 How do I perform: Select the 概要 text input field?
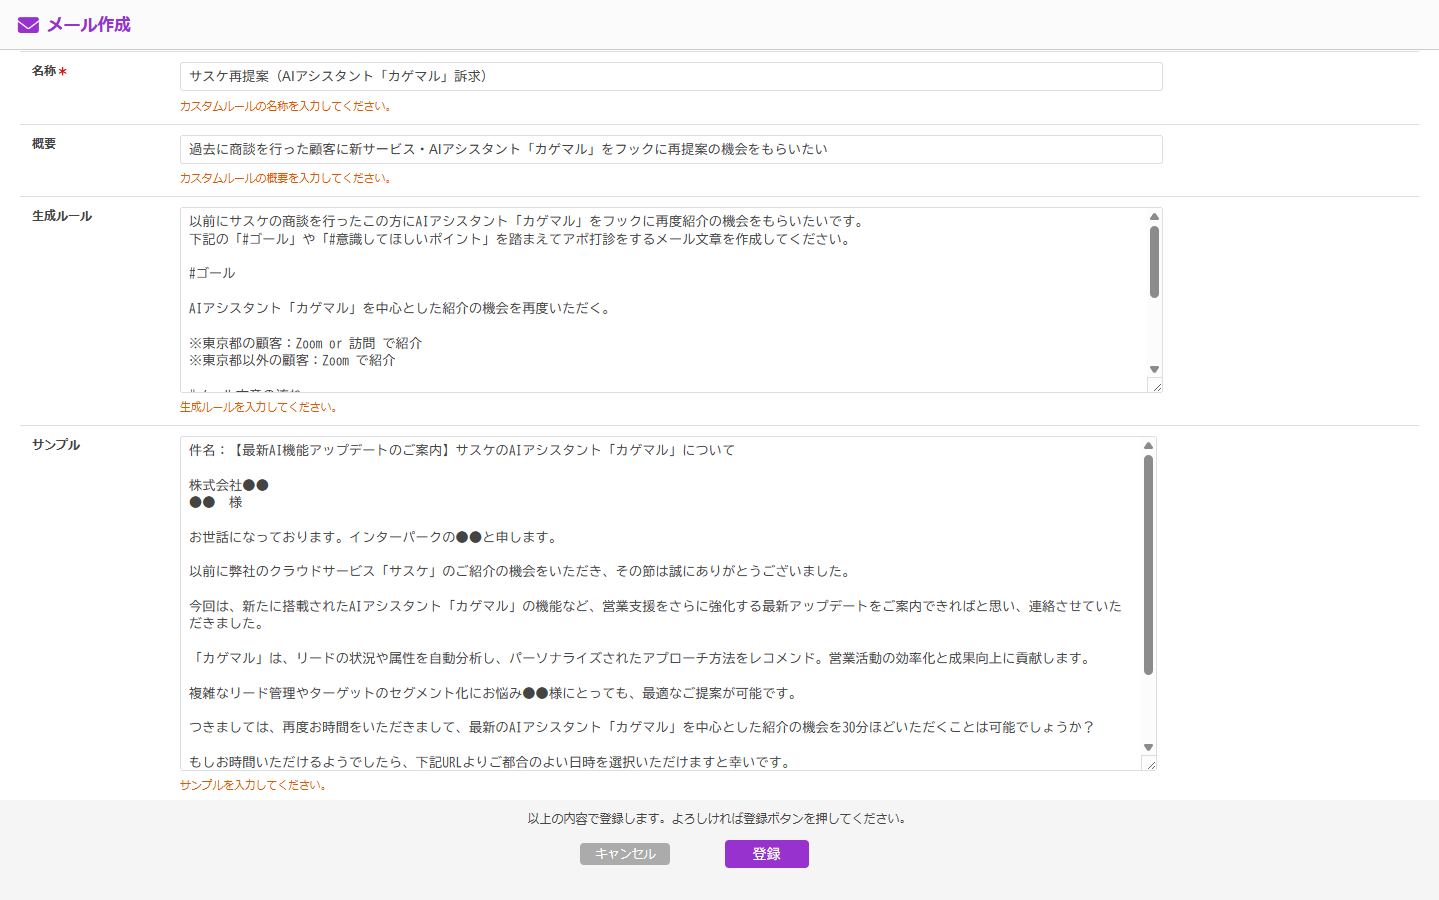670,148
